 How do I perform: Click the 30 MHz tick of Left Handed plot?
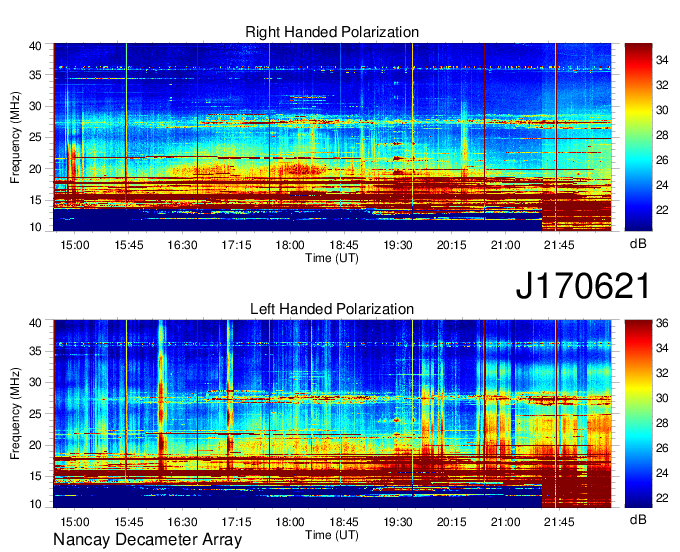coord(36,382)
